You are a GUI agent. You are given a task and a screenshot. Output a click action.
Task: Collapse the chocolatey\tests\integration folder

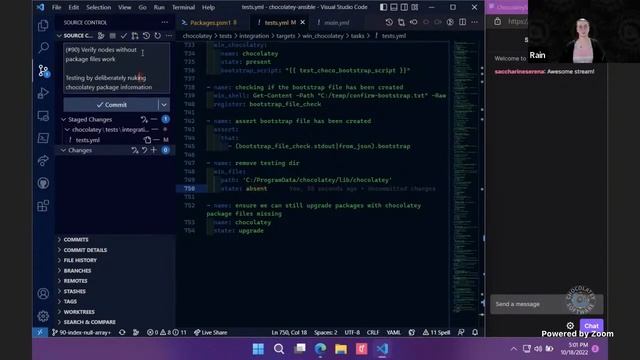[x=67, y=129]
